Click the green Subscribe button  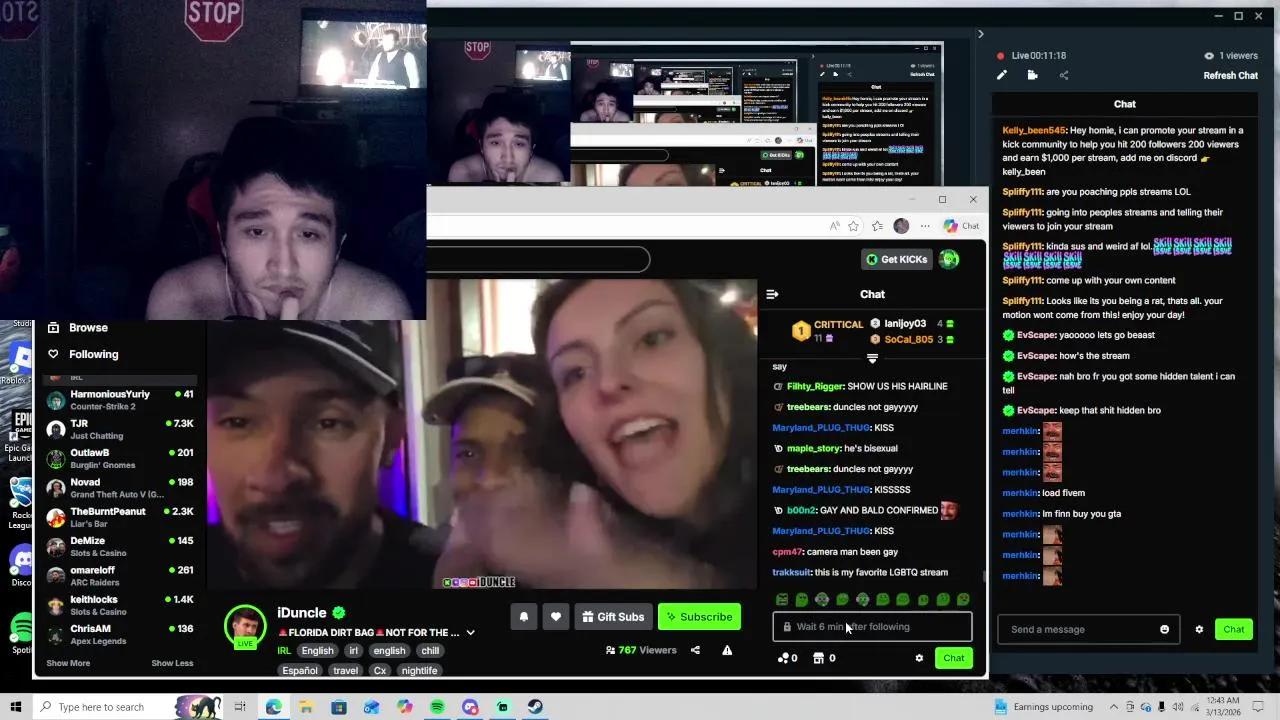699,617
